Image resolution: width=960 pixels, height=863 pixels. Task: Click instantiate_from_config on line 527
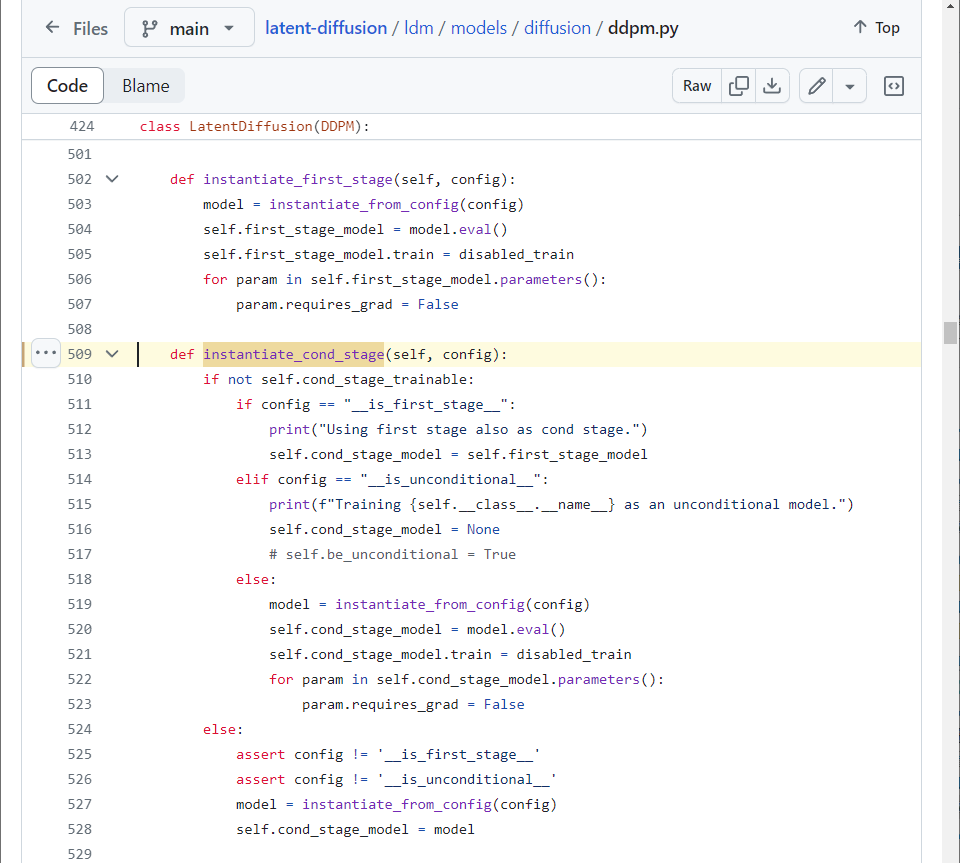397,804
